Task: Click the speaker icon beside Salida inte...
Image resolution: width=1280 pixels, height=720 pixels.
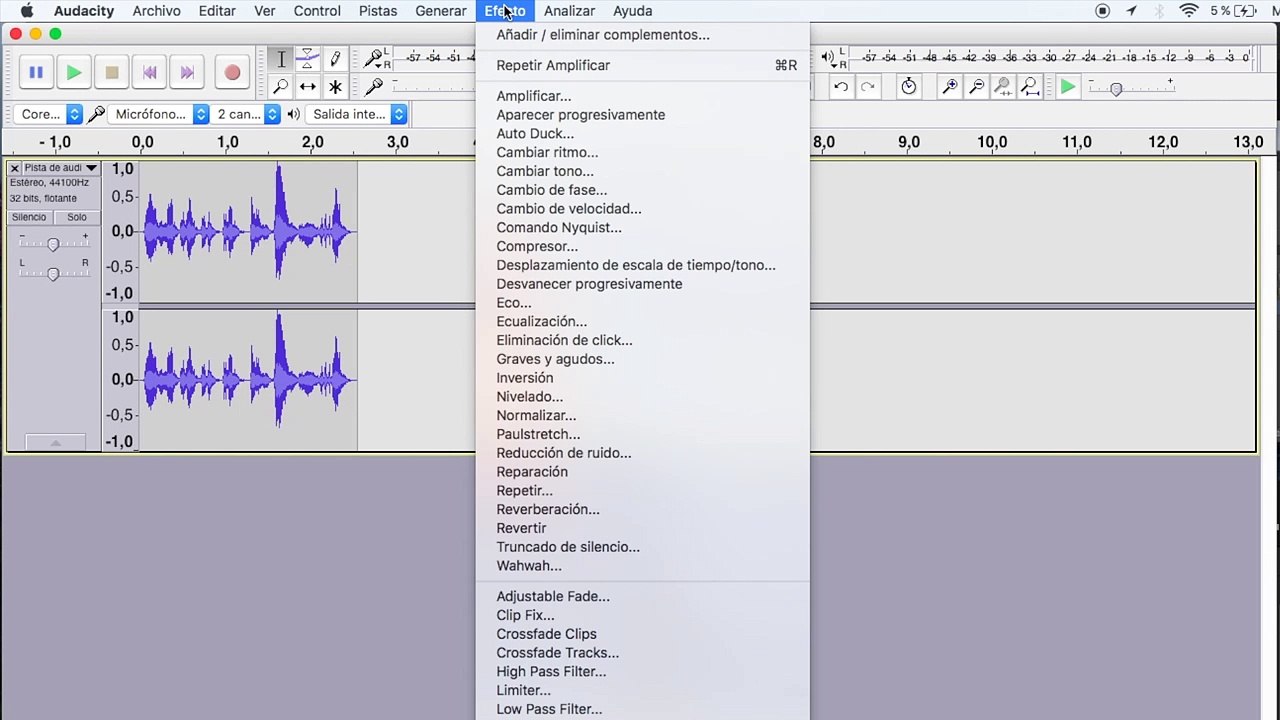Action: [293, 114]
